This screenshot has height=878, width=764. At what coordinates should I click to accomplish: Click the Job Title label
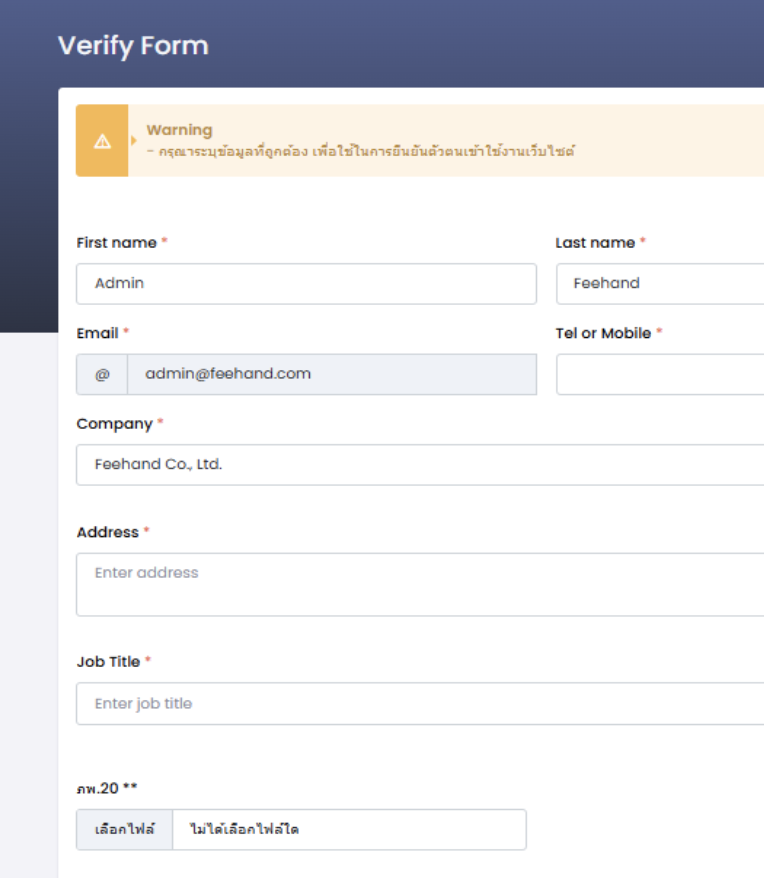[108, 662]
